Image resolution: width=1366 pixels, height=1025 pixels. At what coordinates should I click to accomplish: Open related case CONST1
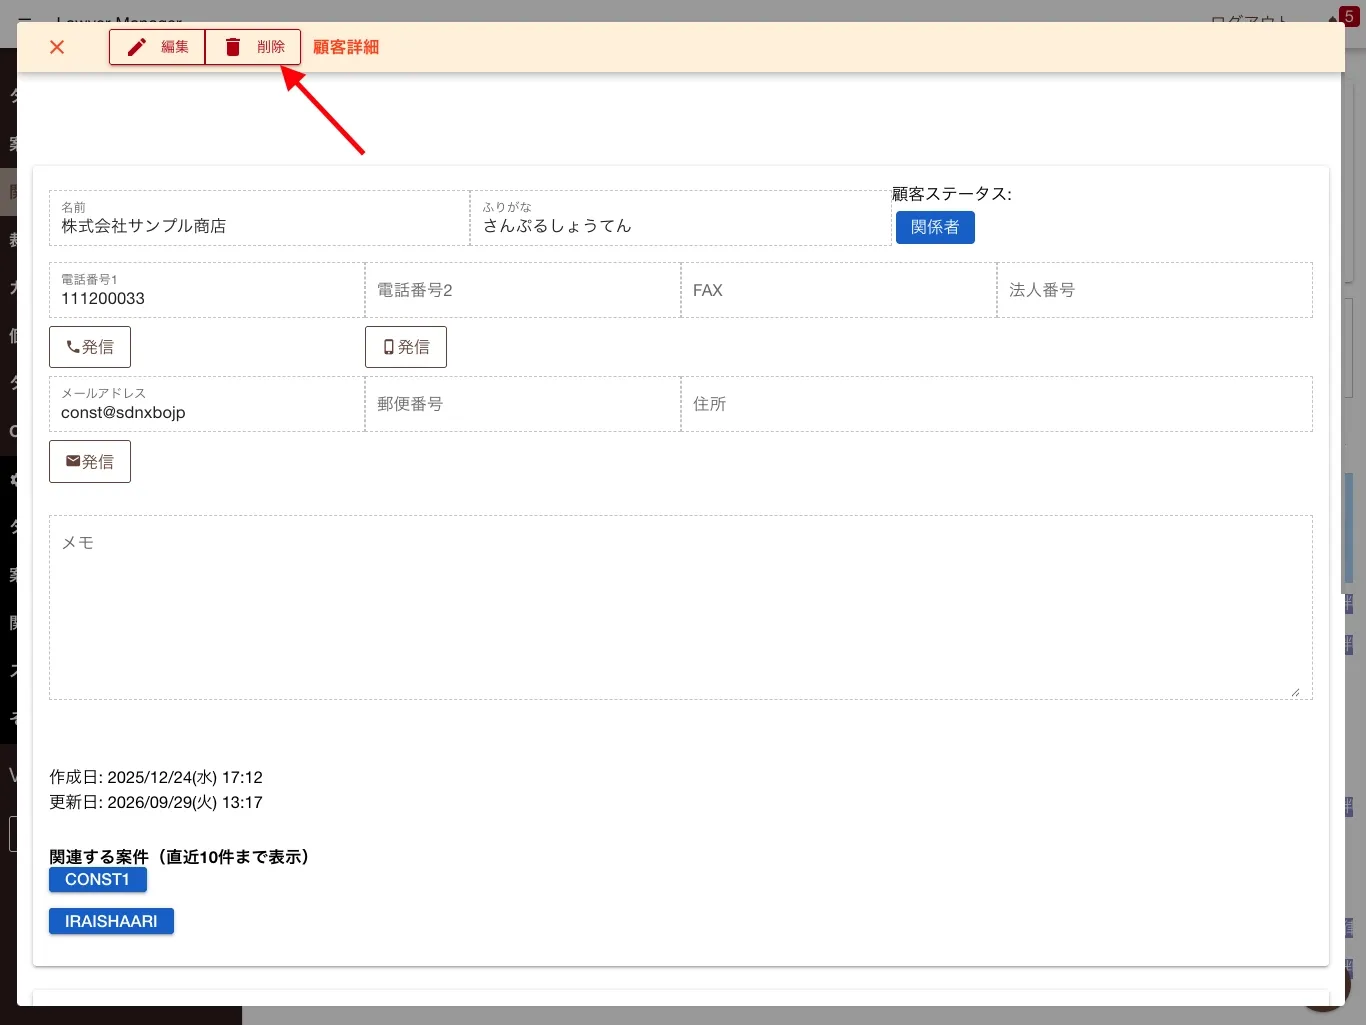click(x=98, y=880)
